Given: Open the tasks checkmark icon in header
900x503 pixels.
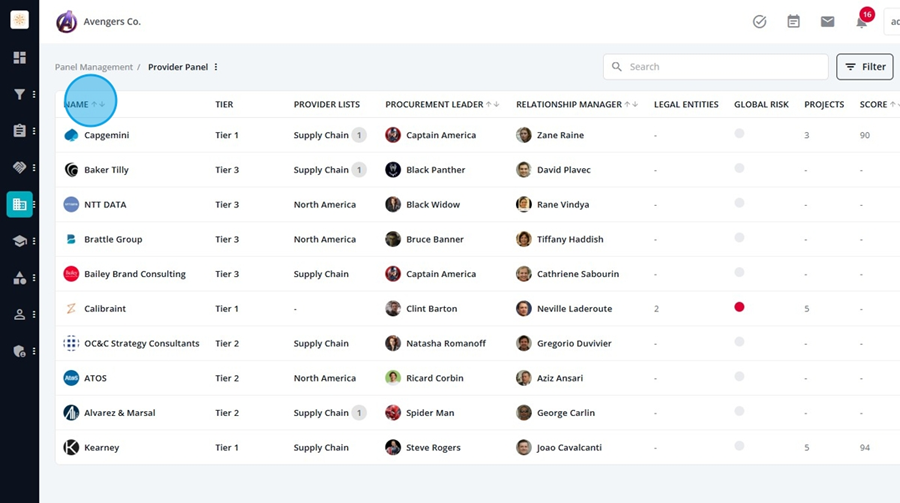Looking at the screenshot, I should coord(759,22).
